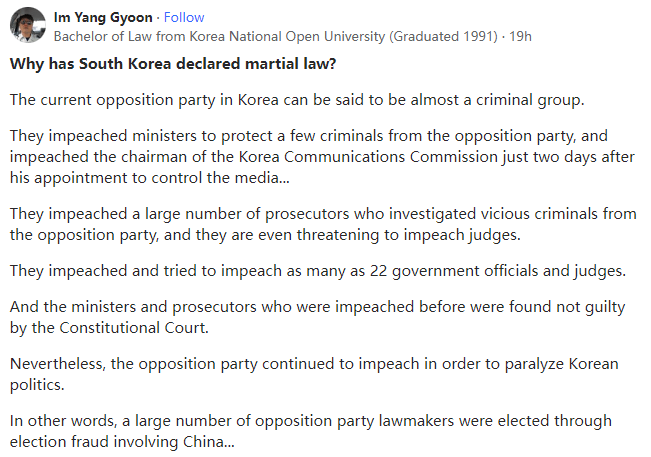
Task: Click the author name Im Yang Gyoon
Action: (103, 17)
